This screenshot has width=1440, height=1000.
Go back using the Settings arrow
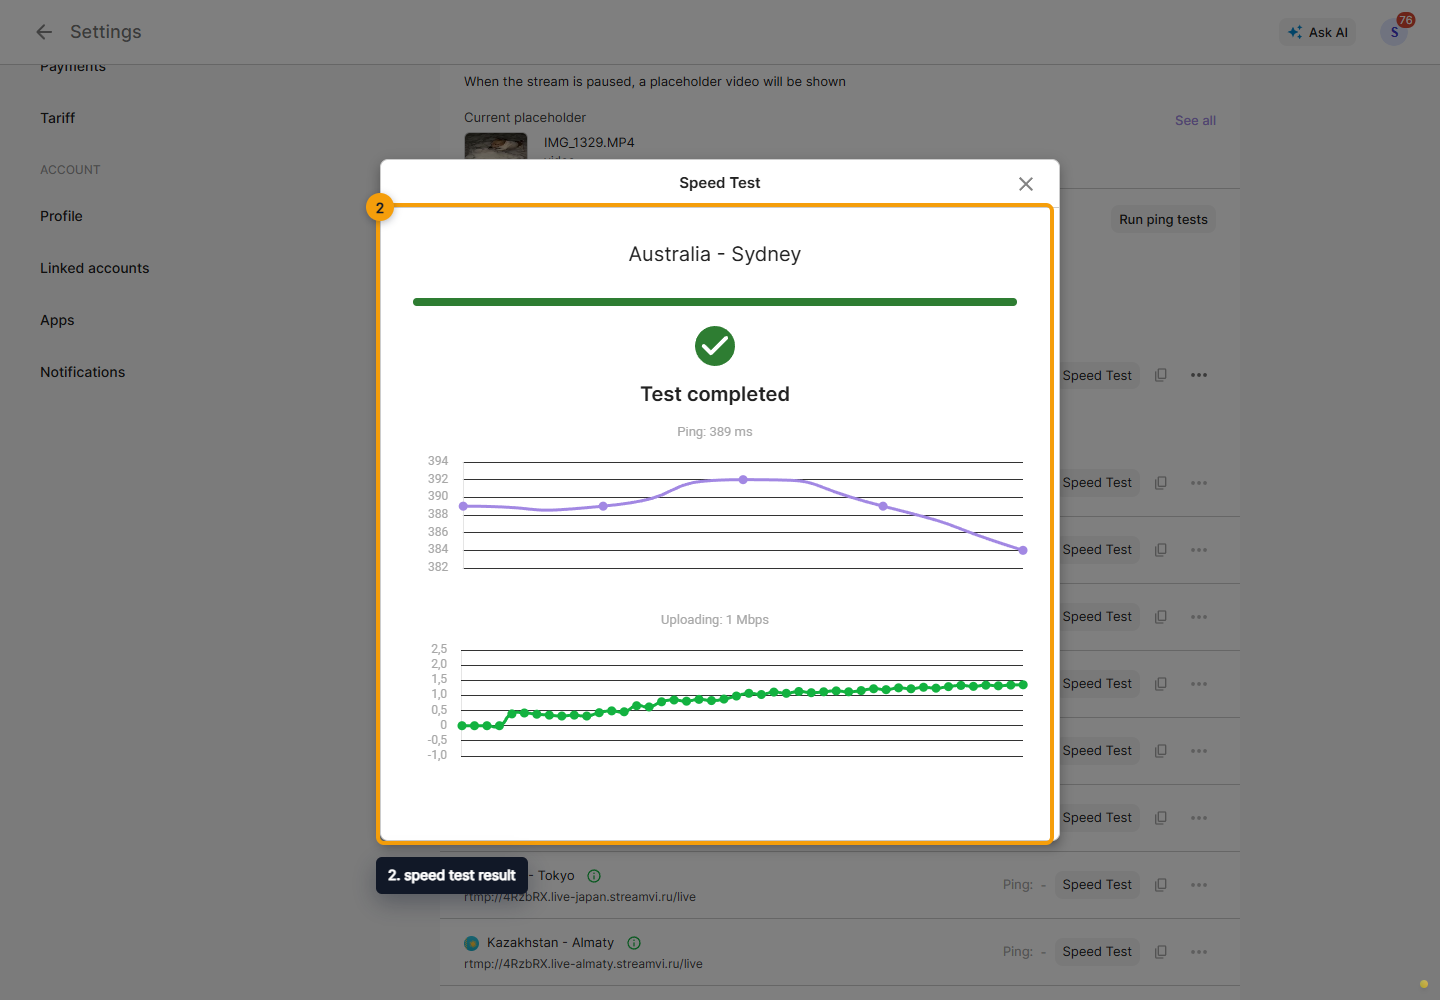click(44, 32)
